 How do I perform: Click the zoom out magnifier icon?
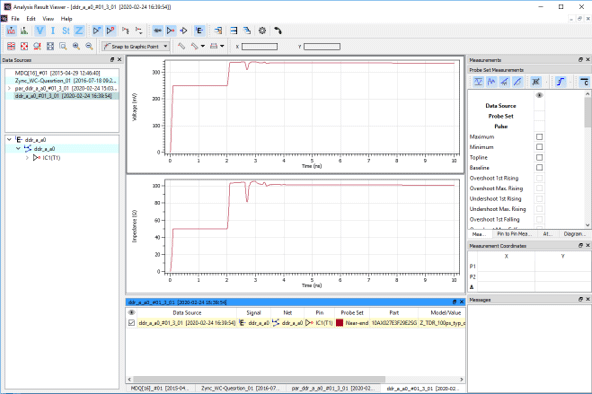(x=89, y=46)
